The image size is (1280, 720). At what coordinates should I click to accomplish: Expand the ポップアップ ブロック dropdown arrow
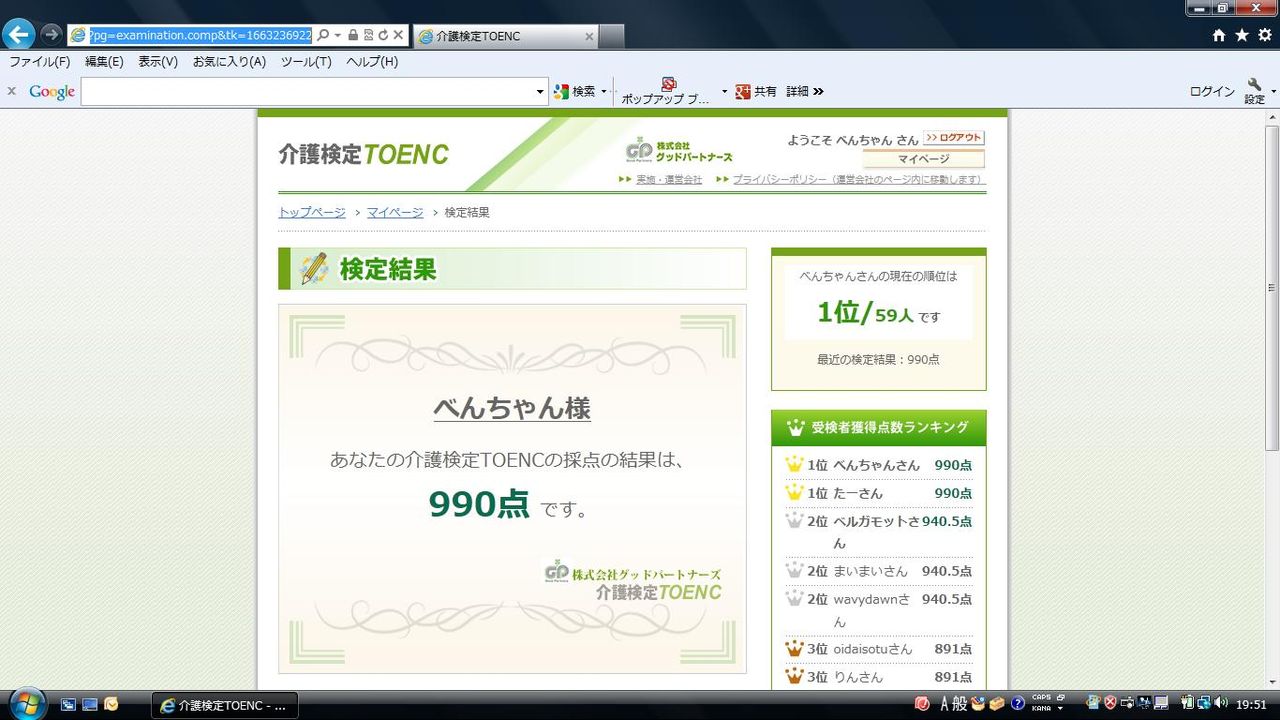coord(724,92)
